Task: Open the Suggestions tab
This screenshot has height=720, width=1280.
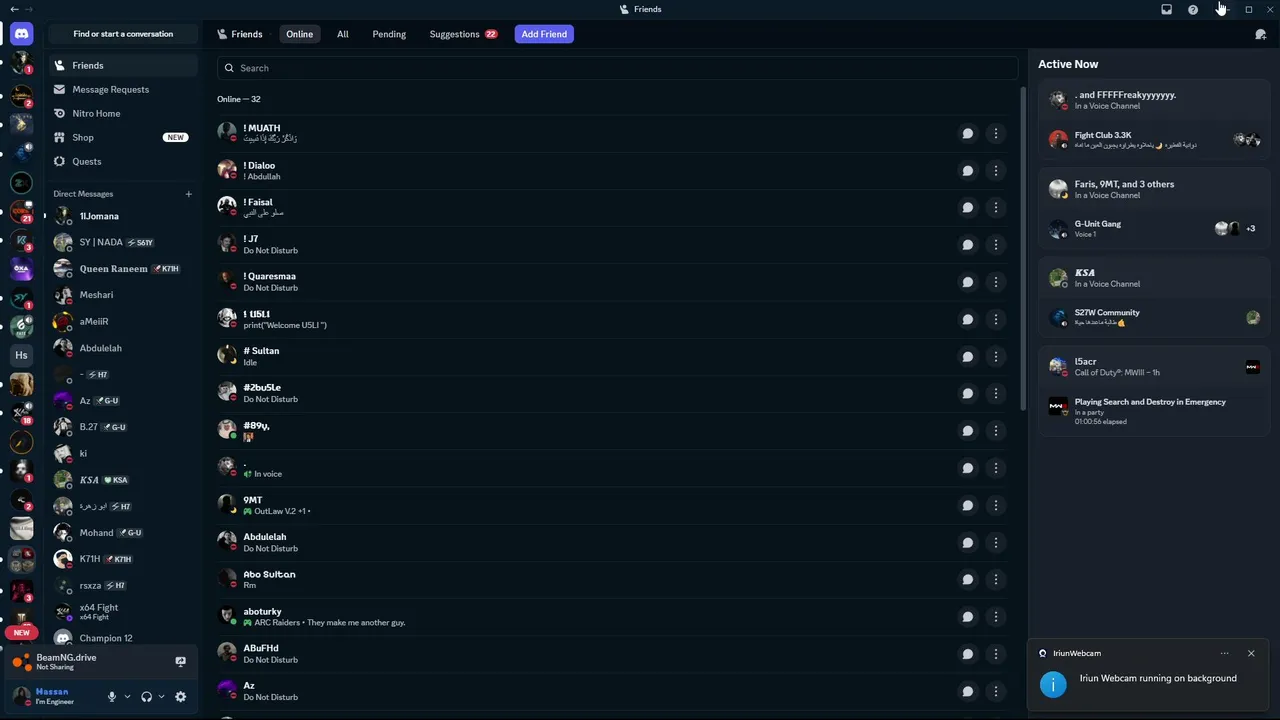Action: [463, 34]
